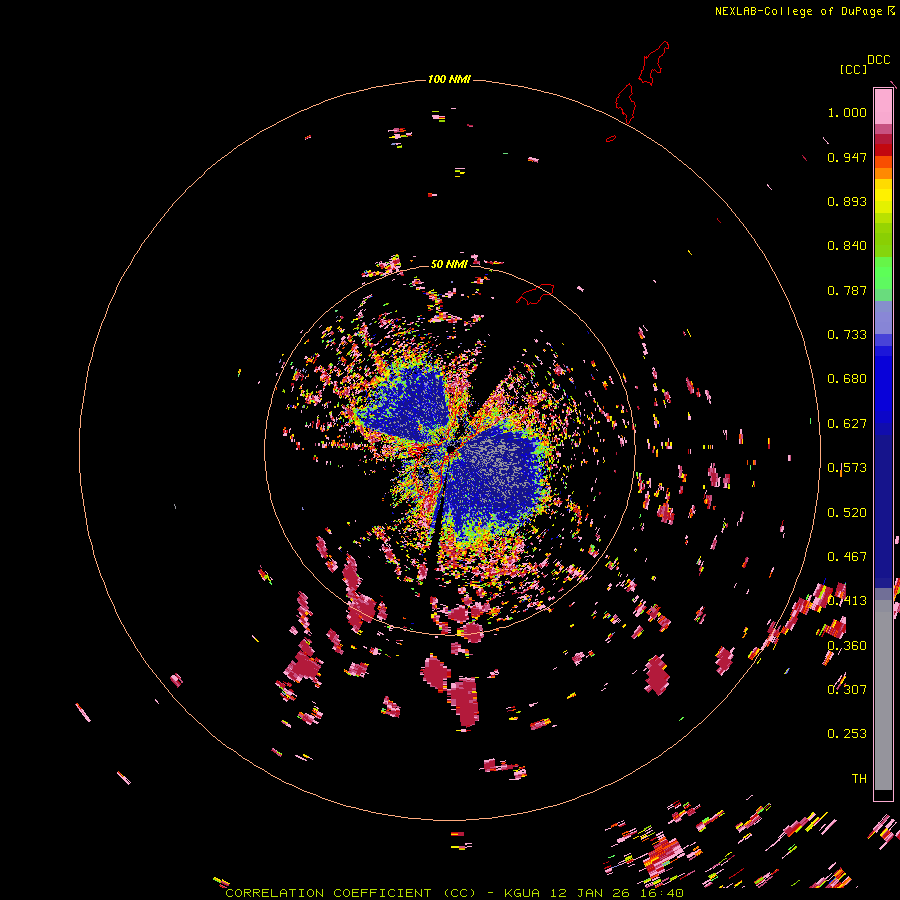This screenshot has height=900, width=900.
Task: Pick the bright green band of the color scale
Action: point(883,273)
